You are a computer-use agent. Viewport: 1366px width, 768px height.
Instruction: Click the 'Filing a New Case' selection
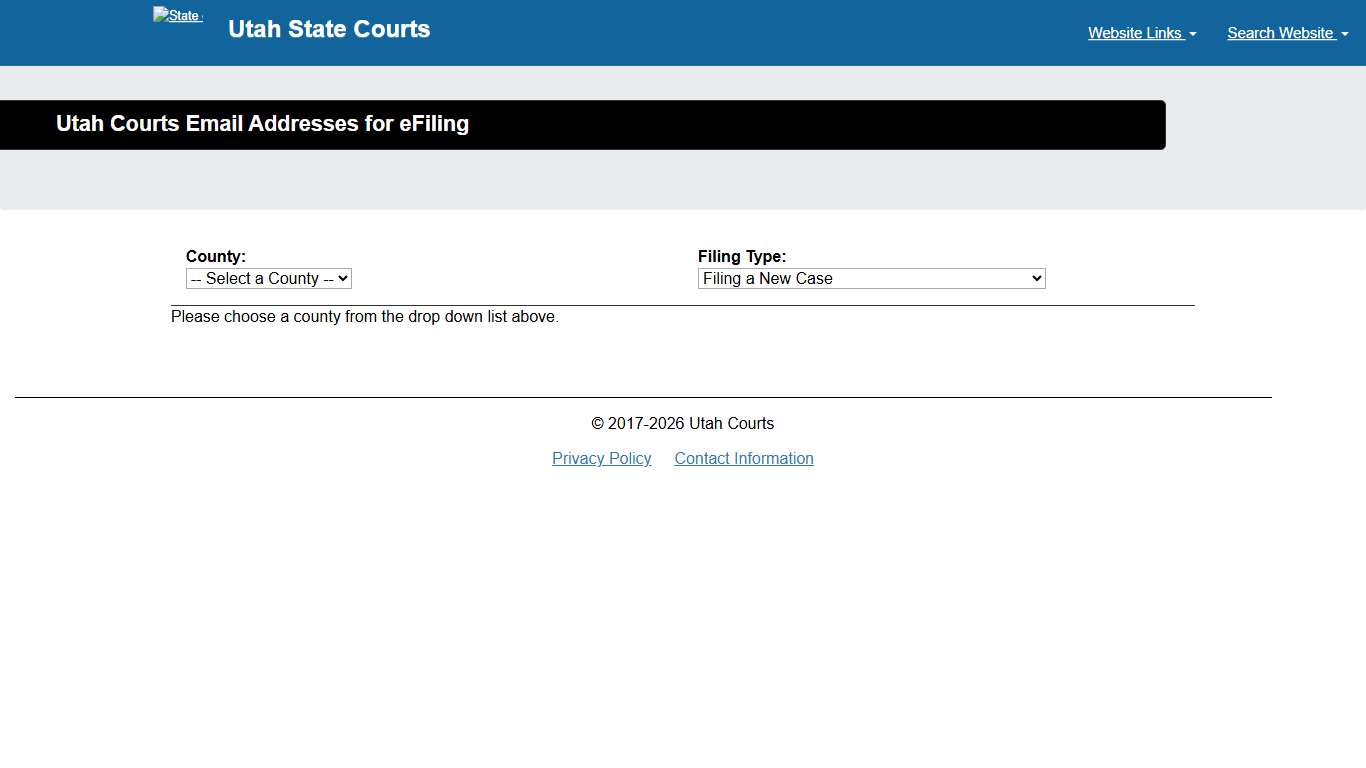click(870, 278)
